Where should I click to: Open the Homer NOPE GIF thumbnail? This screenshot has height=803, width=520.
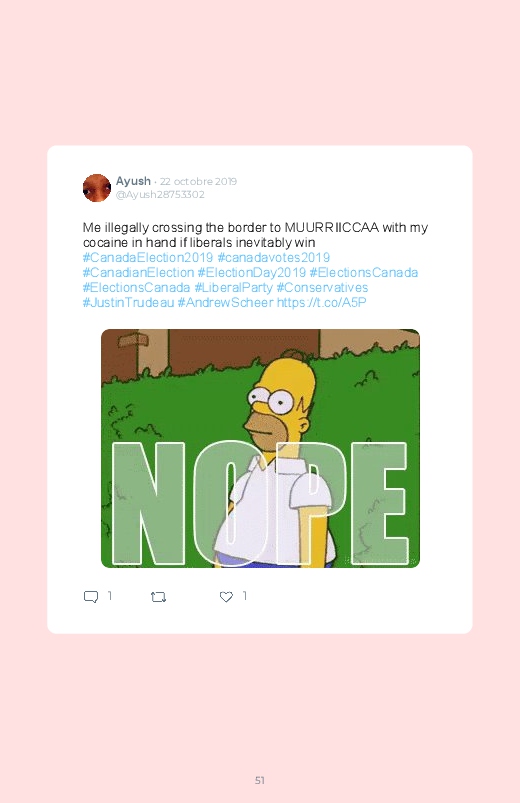[x=260, y=448]
